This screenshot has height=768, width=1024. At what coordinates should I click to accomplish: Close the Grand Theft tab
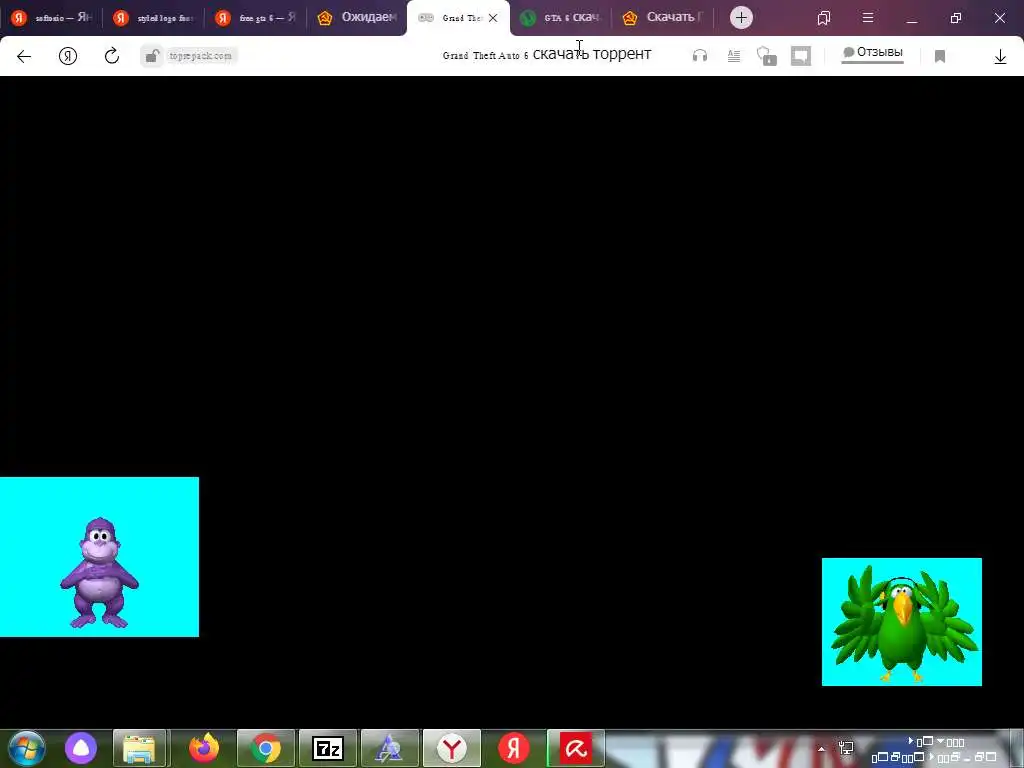[x=493, y=18]
